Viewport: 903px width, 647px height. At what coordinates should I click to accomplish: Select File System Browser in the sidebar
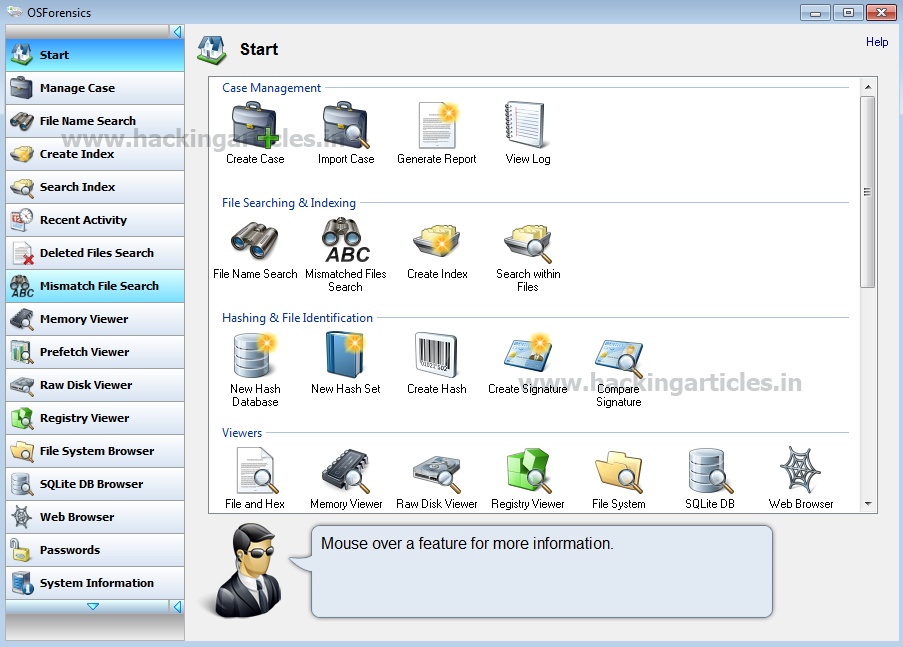click(95, 451)
